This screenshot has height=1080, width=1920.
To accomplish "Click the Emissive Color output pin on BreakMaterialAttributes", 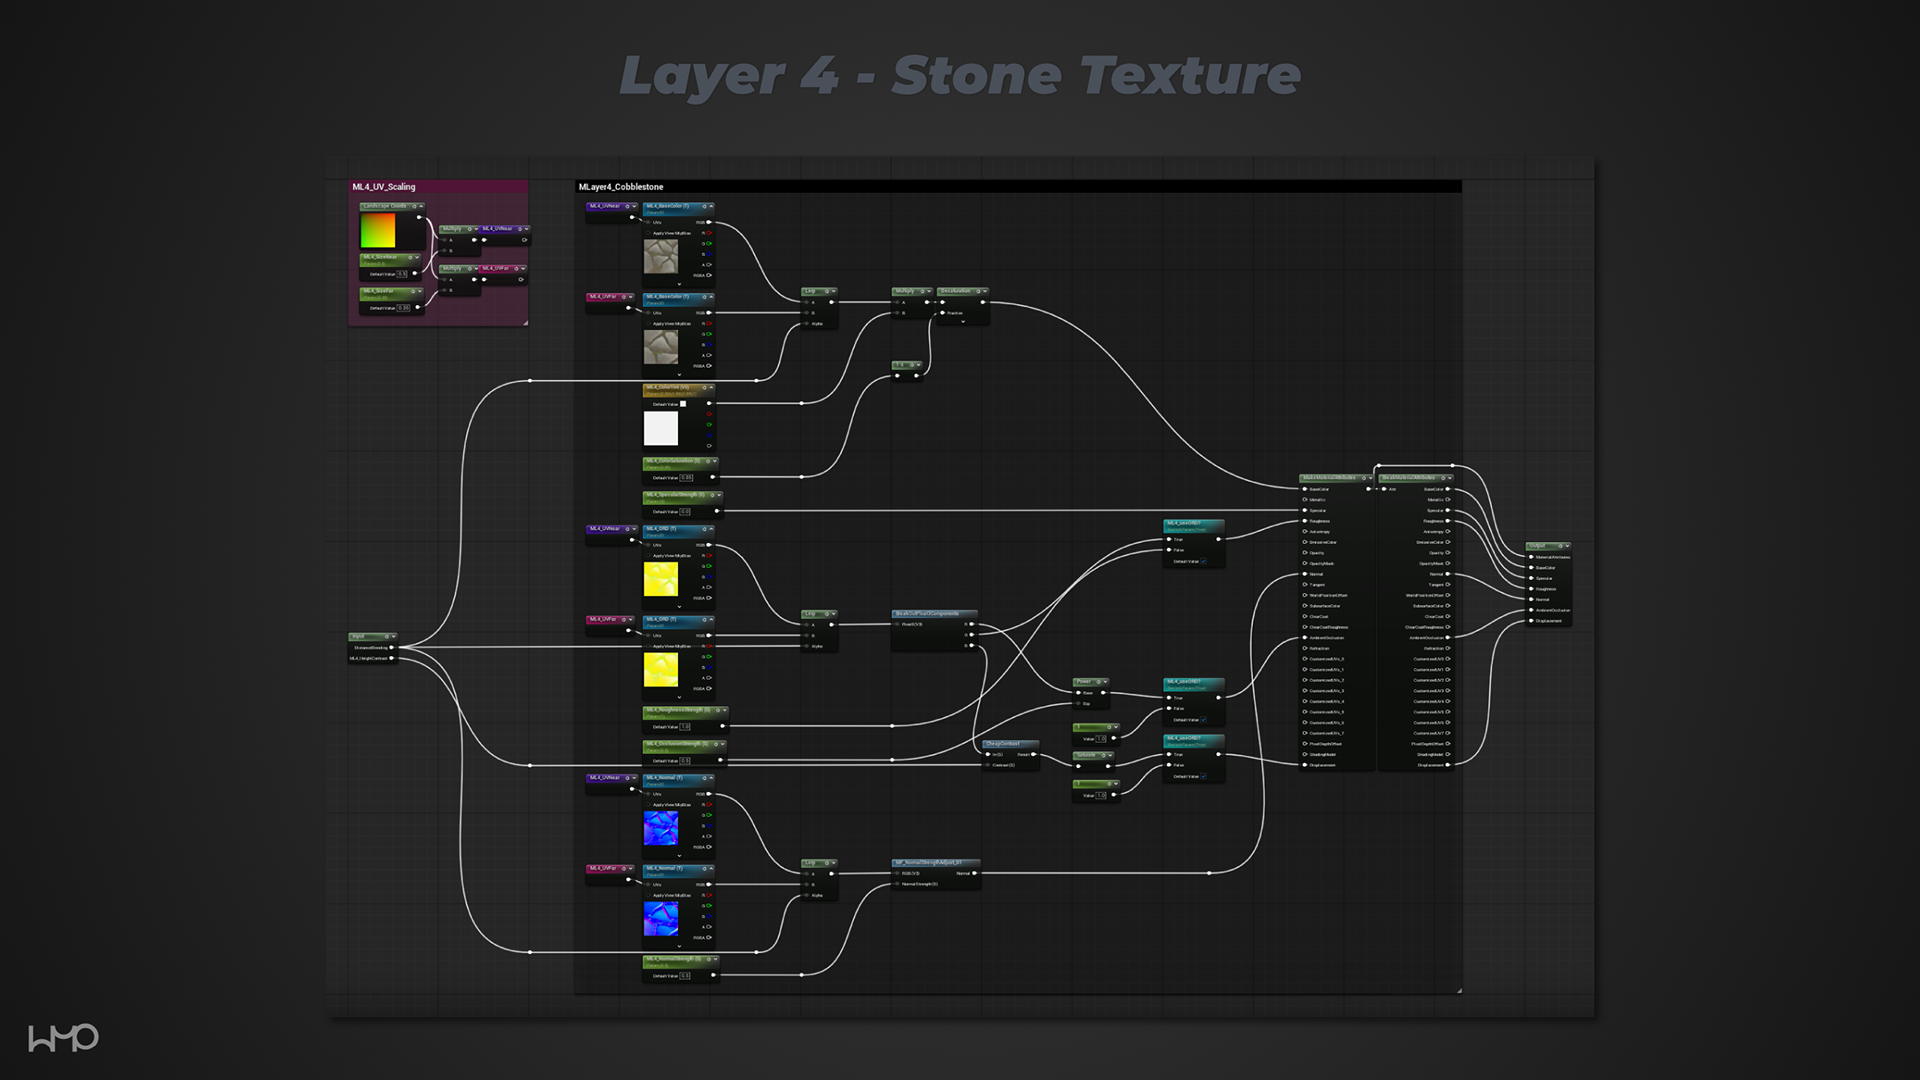I will pyautogui.click(x=1448, y=542).
